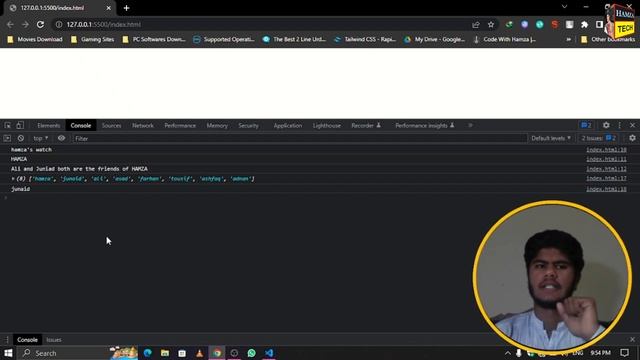Click the console Filter input field
Viewport: 640px width, 360px height.
pyautogui.click(x=300, y=138)
